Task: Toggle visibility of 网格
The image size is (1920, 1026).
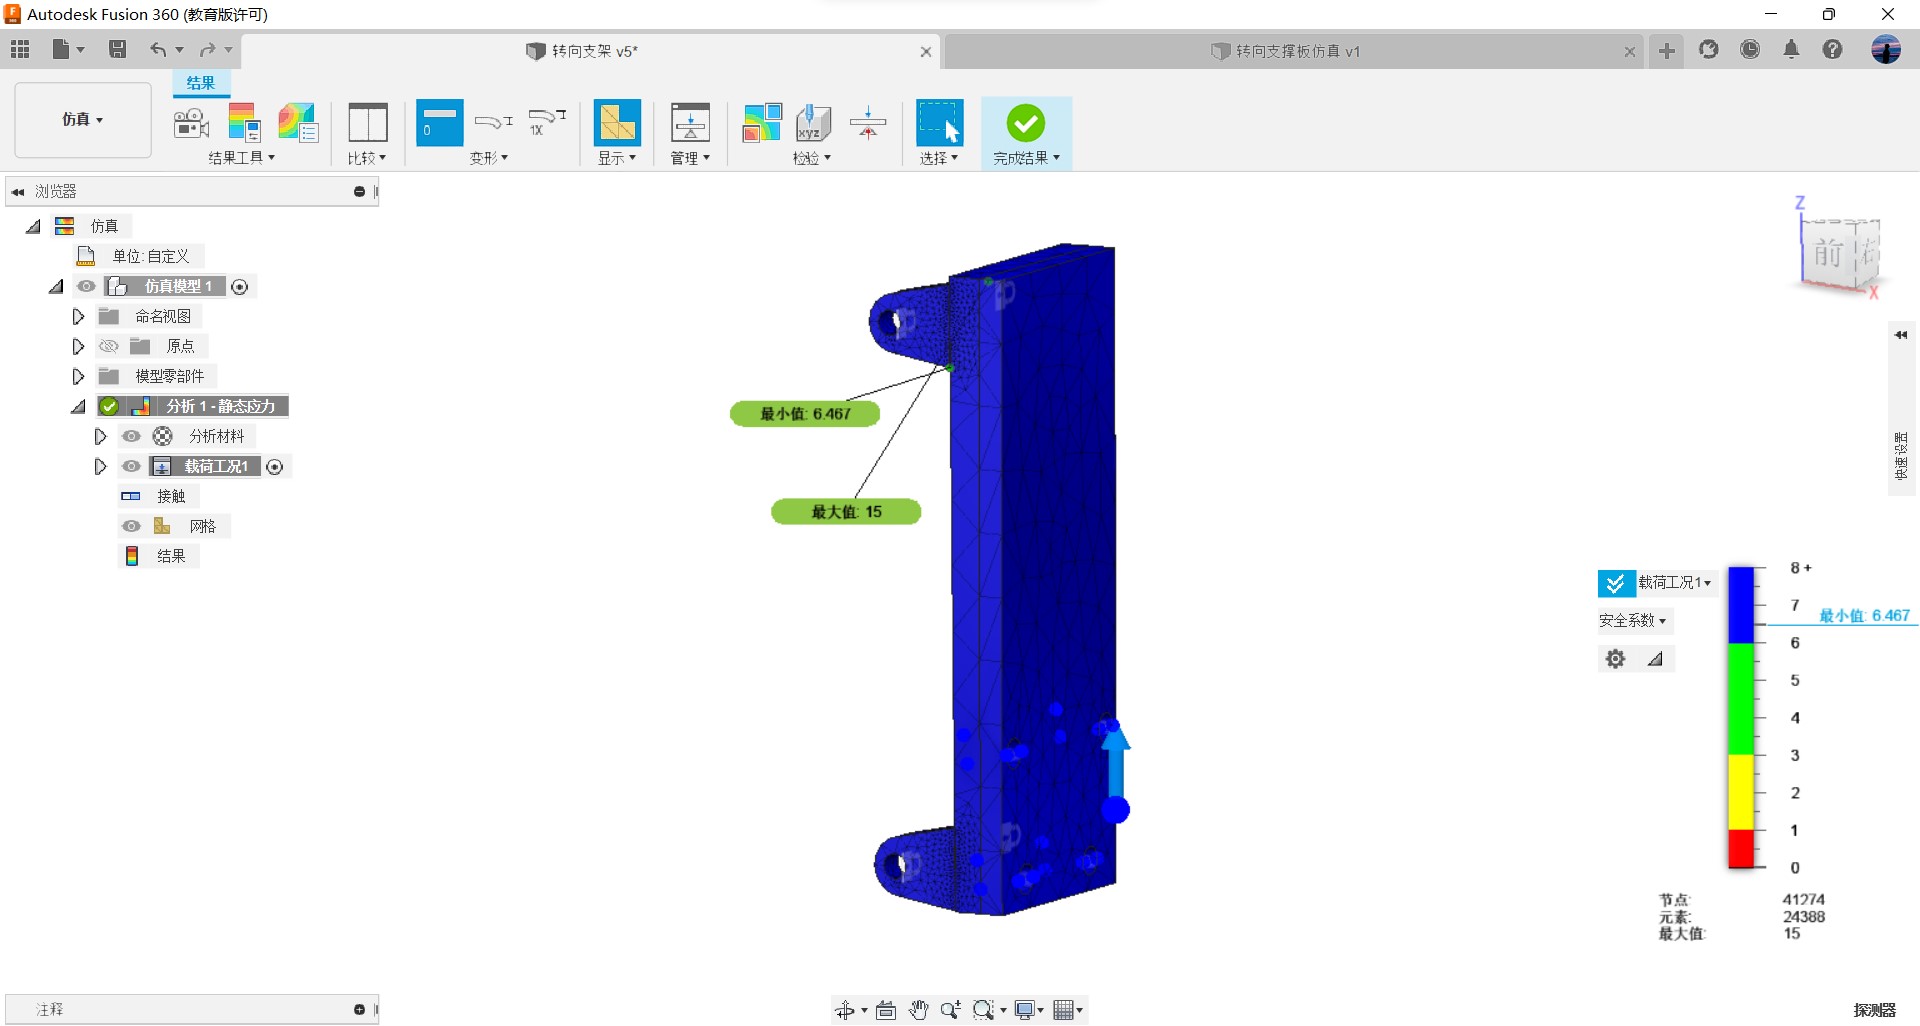Action: coord(131,526)
